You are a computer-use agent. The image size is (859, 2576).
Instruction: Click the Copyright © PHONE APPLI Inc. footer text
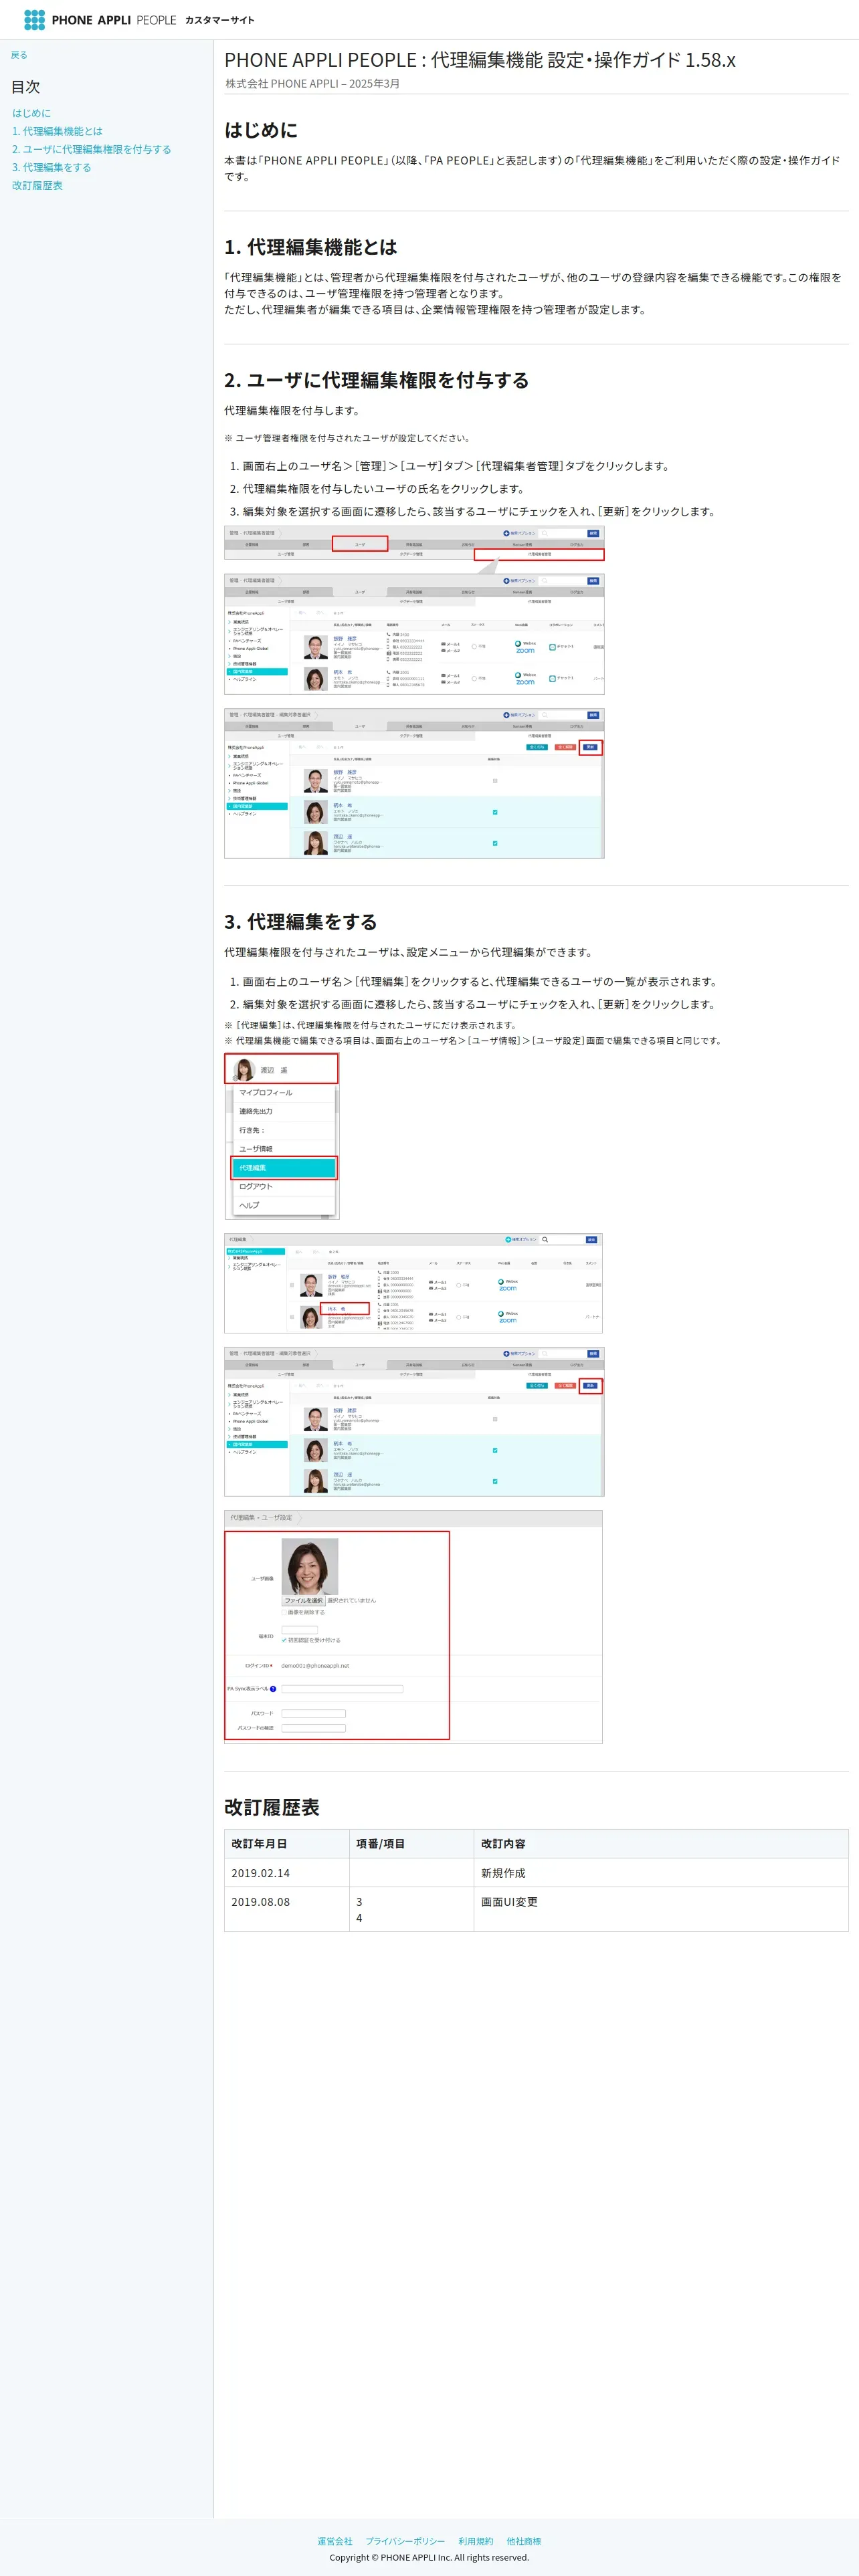point(430,2557)
